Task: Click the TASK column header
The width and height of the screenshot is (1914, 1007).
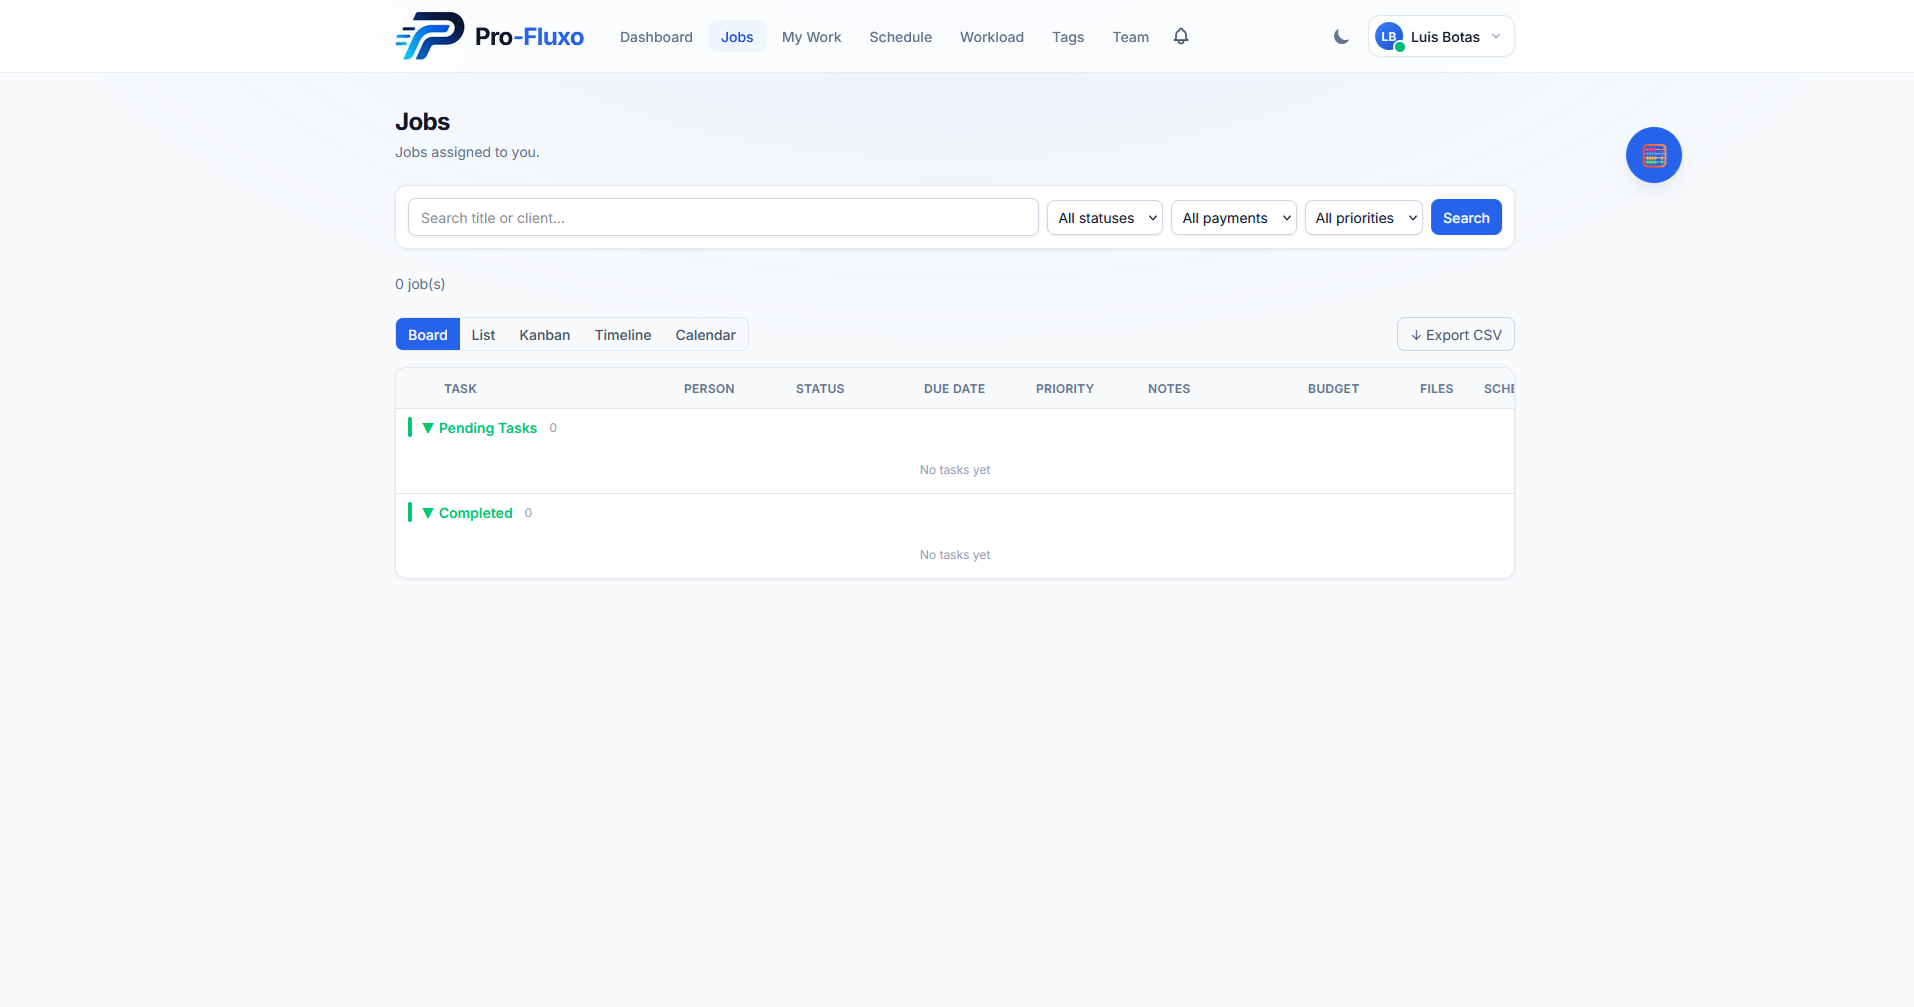Action: pyautogui.click(x=460, y=389)
